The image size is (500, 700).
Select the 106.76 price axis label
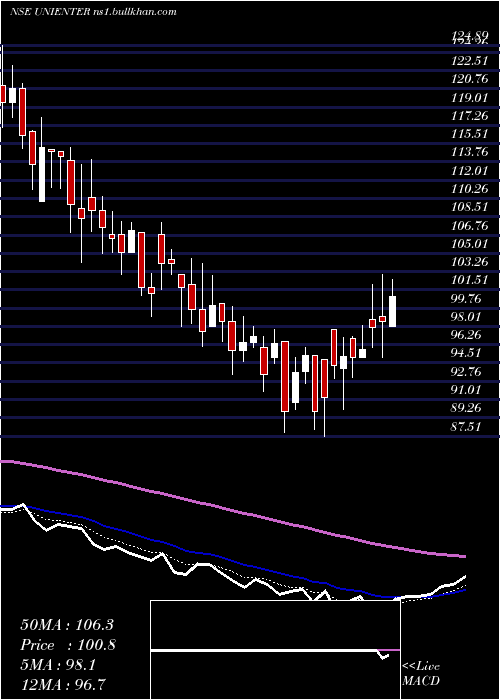469,226
